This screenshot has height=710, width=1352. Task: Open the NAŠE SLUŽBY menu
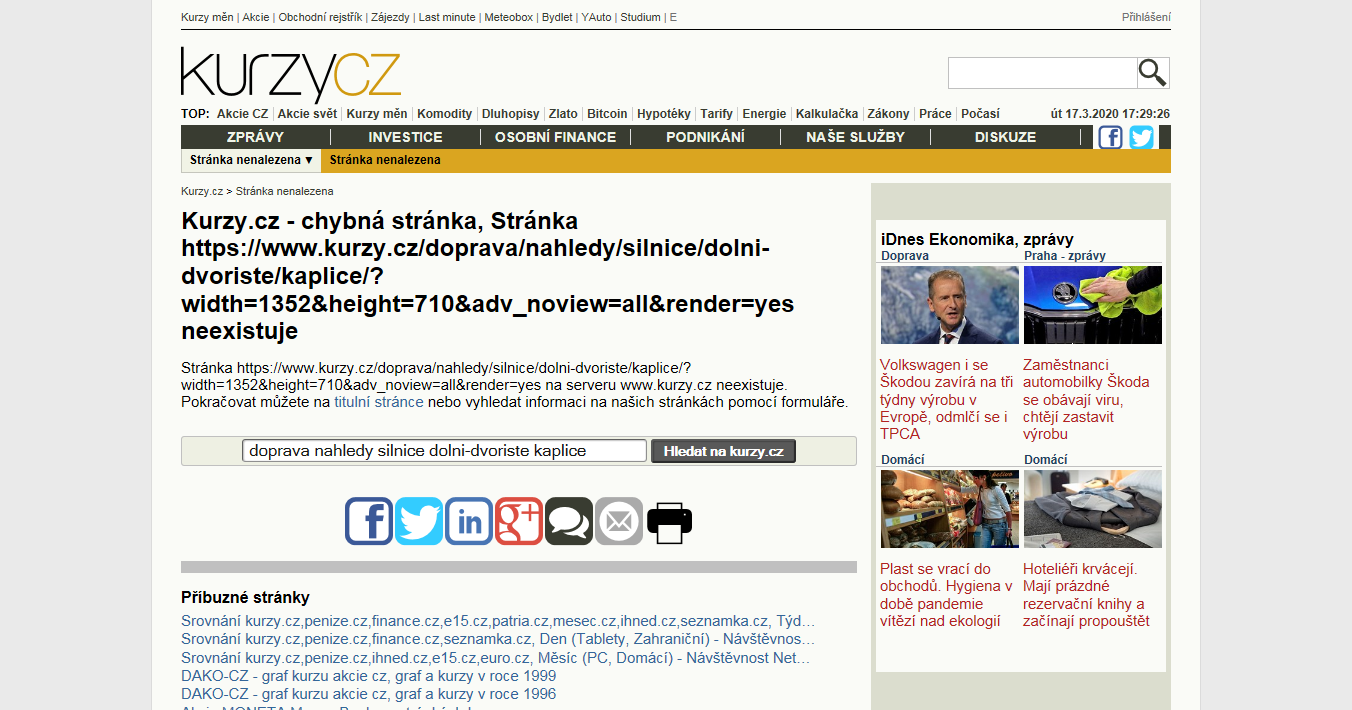pos(855,137)
